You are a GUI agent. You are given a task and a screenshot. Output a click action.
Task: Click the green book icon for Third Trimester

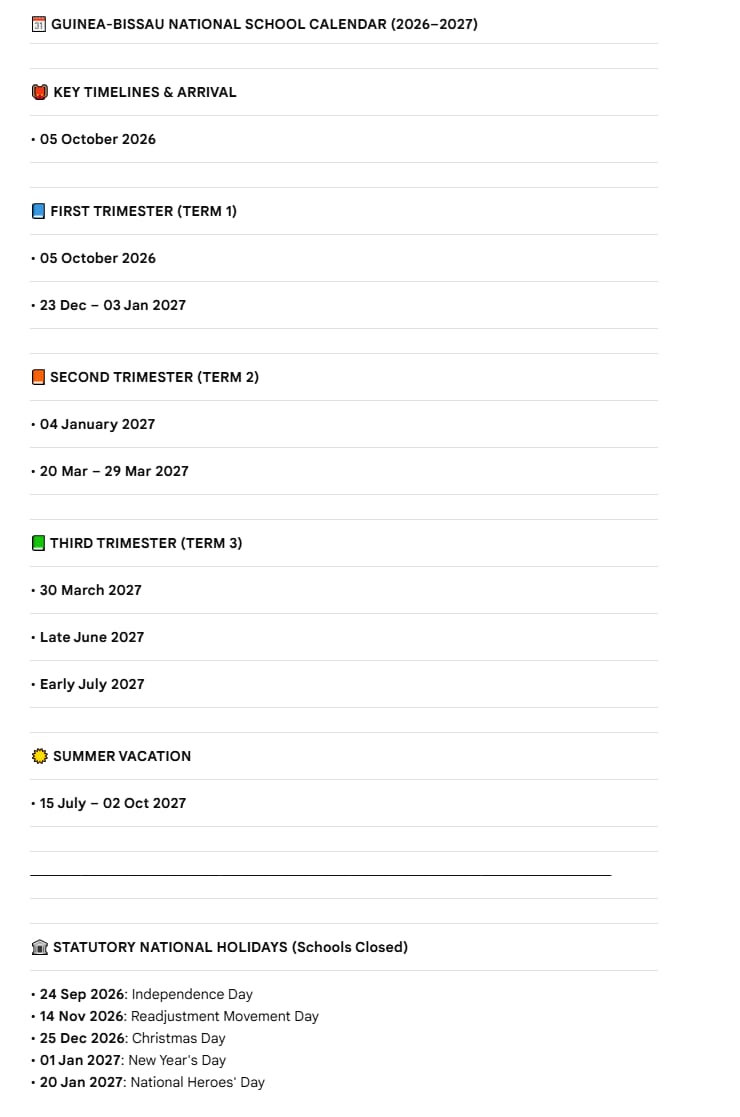coord(38,543)
